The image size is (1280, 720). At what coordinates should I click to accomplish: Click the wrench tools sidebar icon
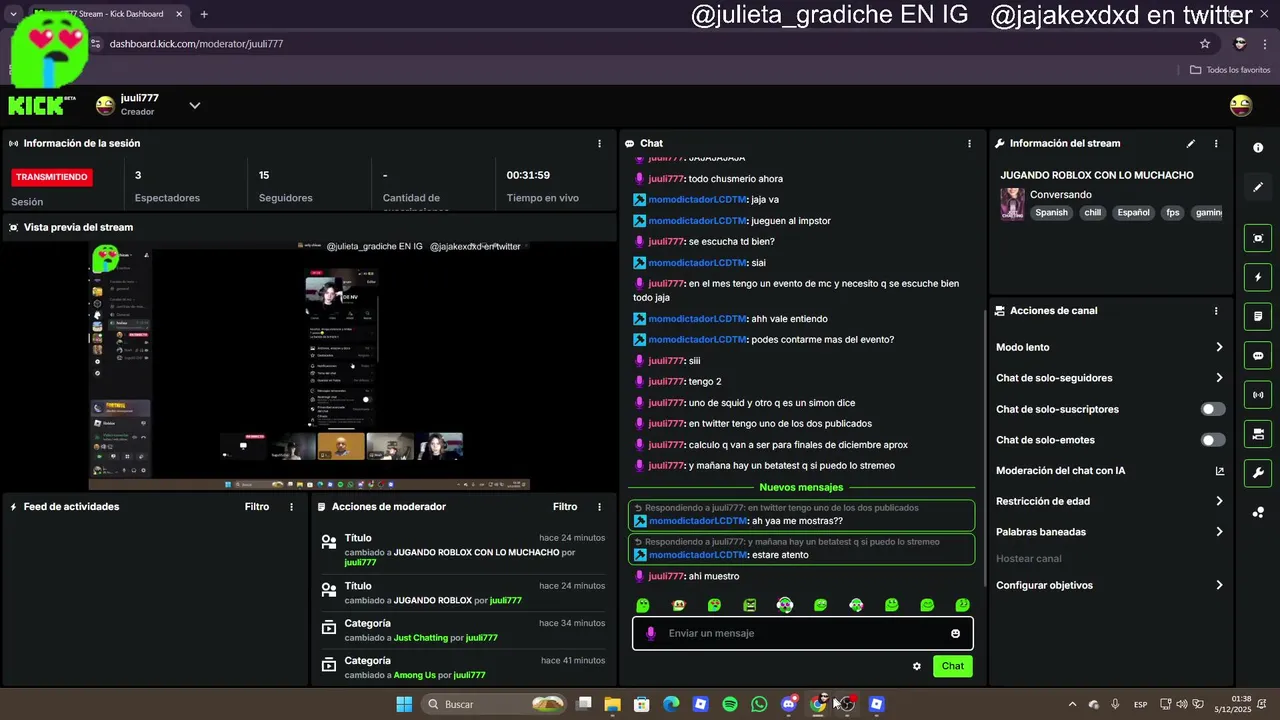[1258, 473]
